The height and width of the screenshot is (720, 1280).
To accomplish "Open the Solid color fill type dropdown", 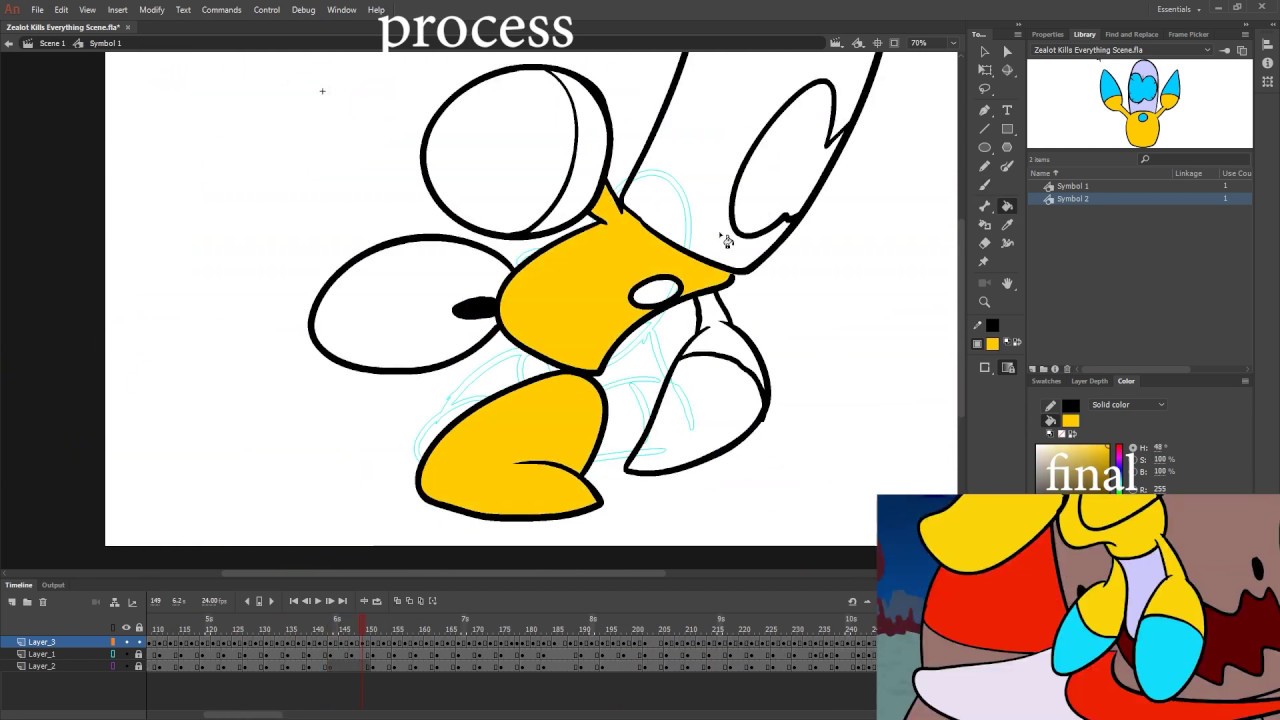I will [1127, 405].
